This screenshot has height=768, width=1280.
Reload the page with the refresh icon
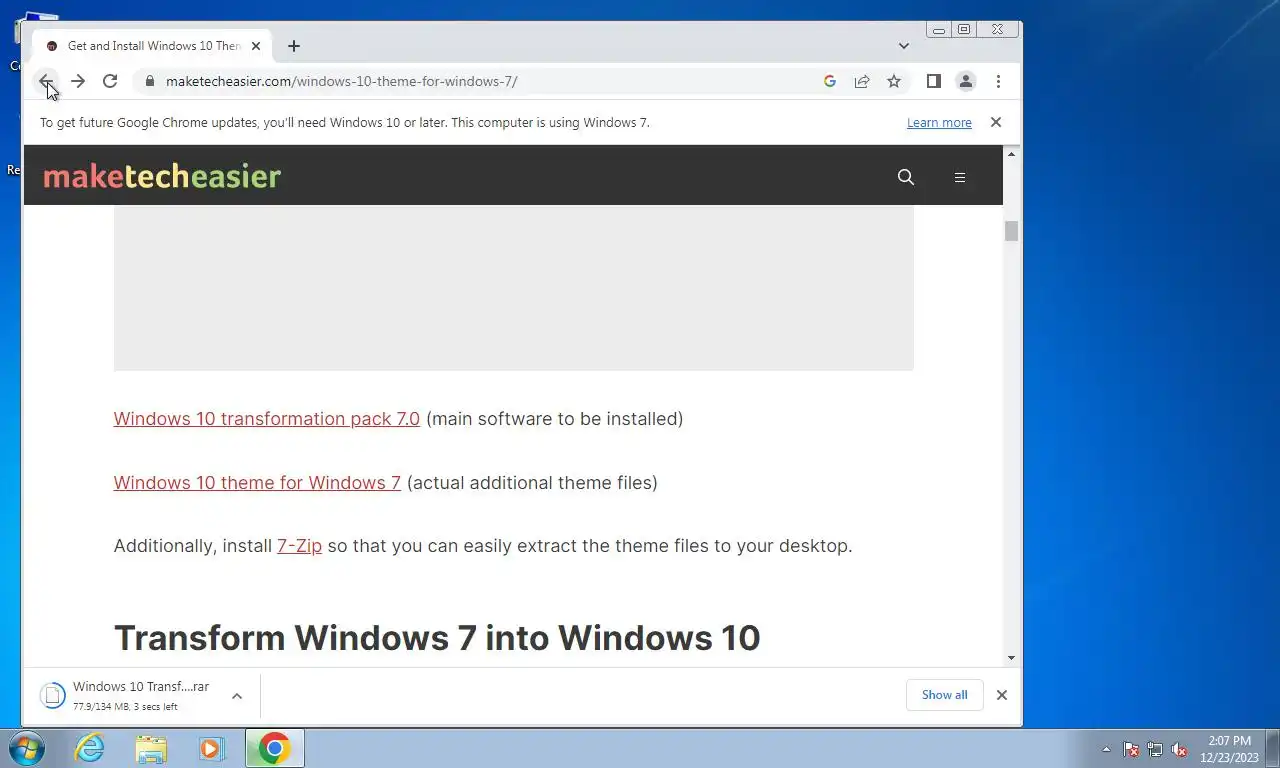click(x=110, y=81)
